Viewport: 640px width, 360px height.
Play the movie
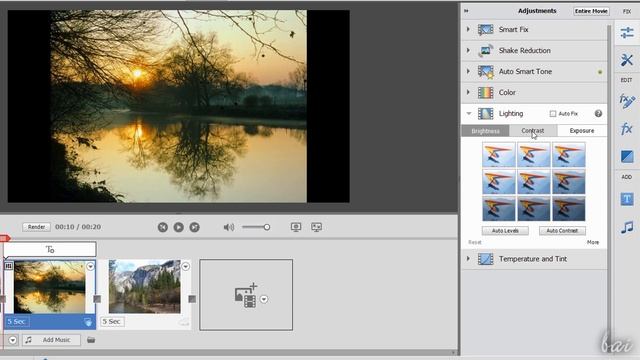178,227
